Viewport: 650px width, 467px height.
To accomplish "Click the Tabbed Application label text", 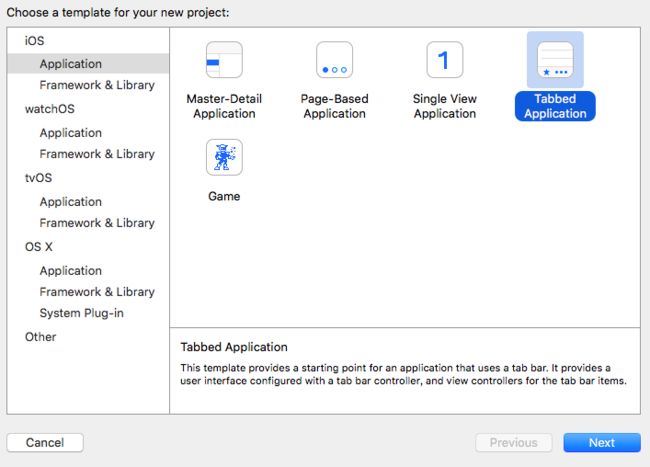I will pos(555,106).
